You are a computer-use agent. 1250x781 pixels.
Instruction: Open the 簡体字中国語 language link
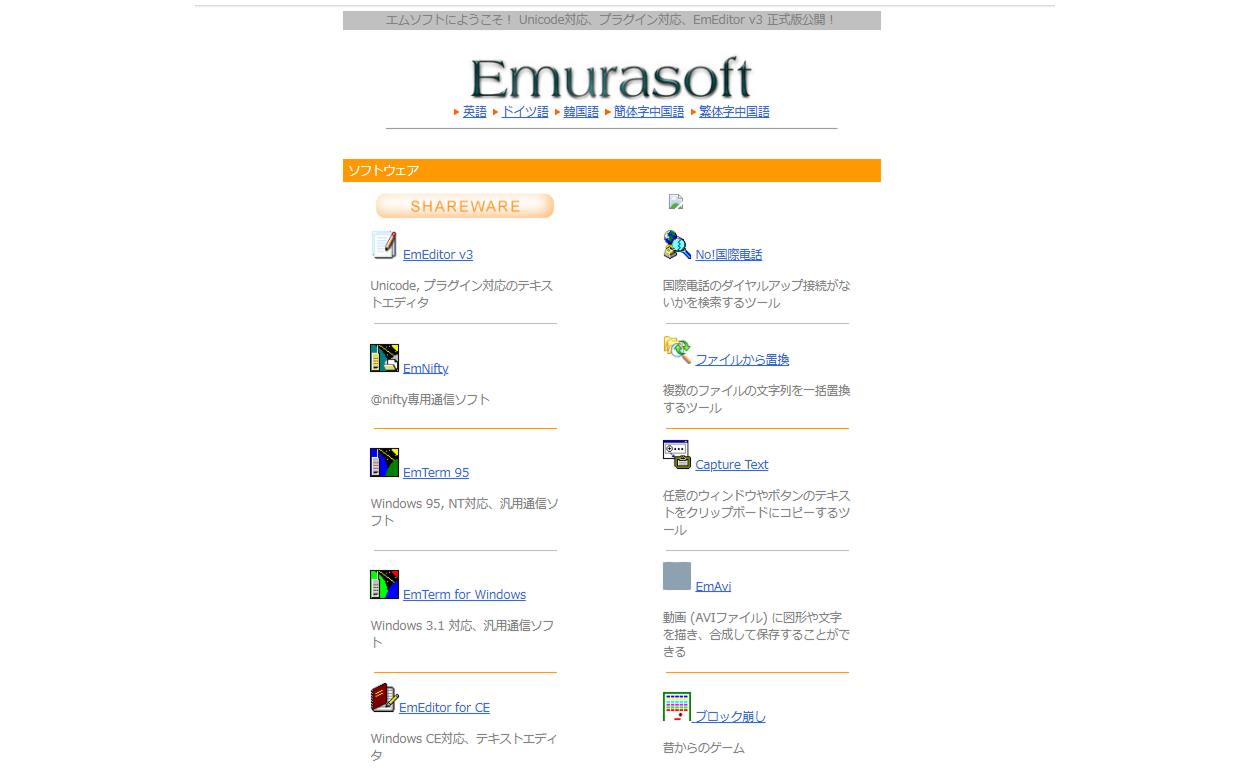pyautogui.click(x=649, y=112)
